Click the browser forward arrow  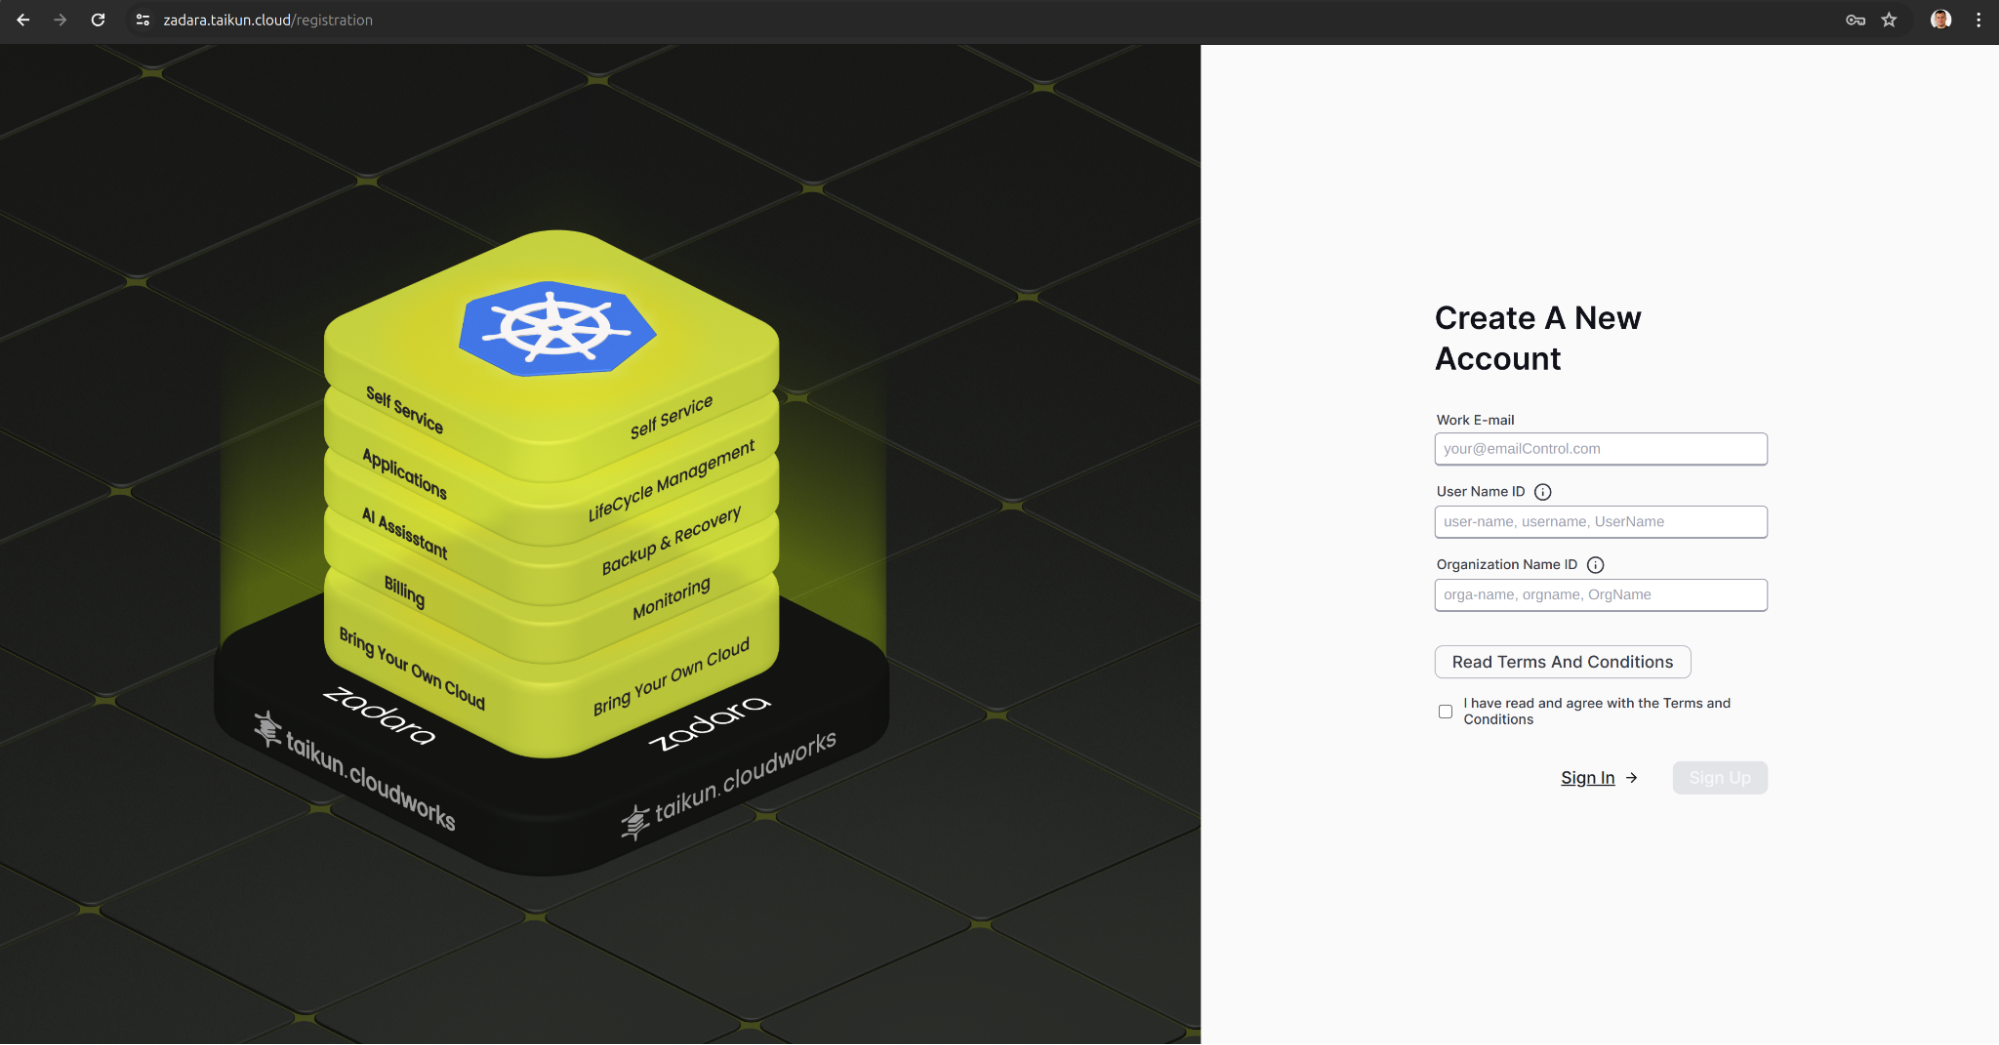60,20
